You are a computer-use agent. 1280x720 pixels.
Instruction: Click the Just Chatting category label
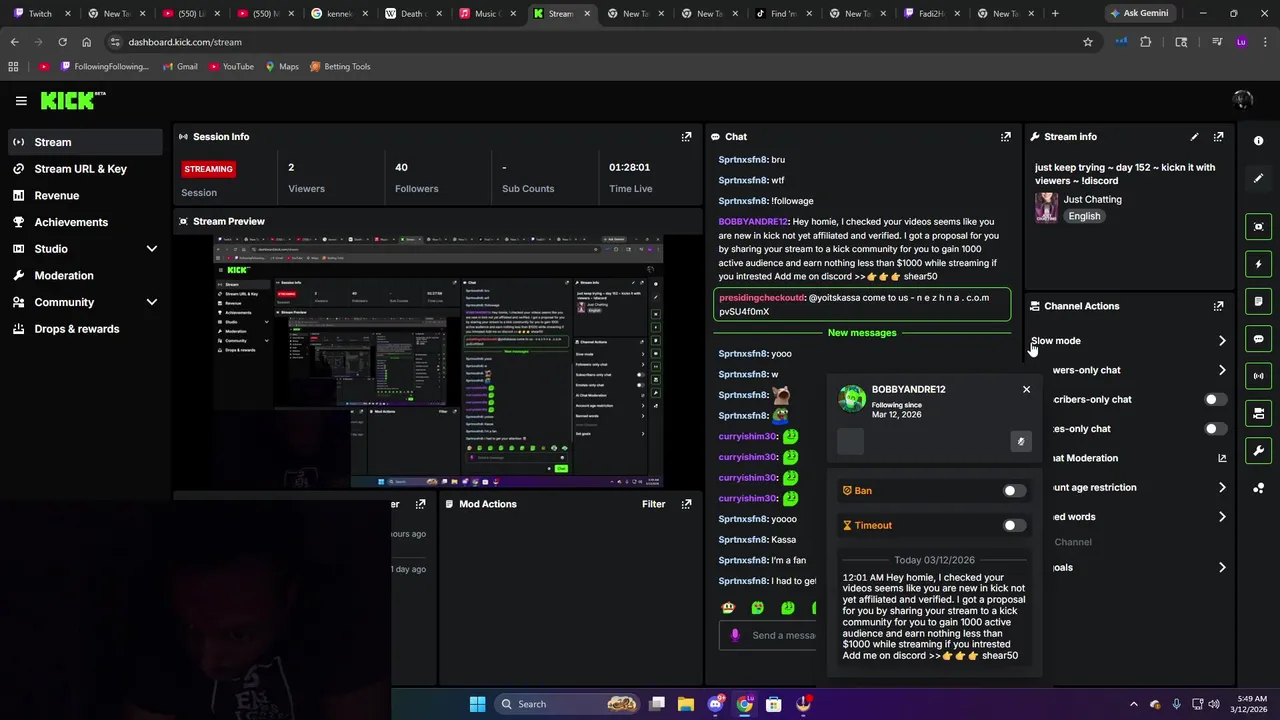pos(1093,200)
